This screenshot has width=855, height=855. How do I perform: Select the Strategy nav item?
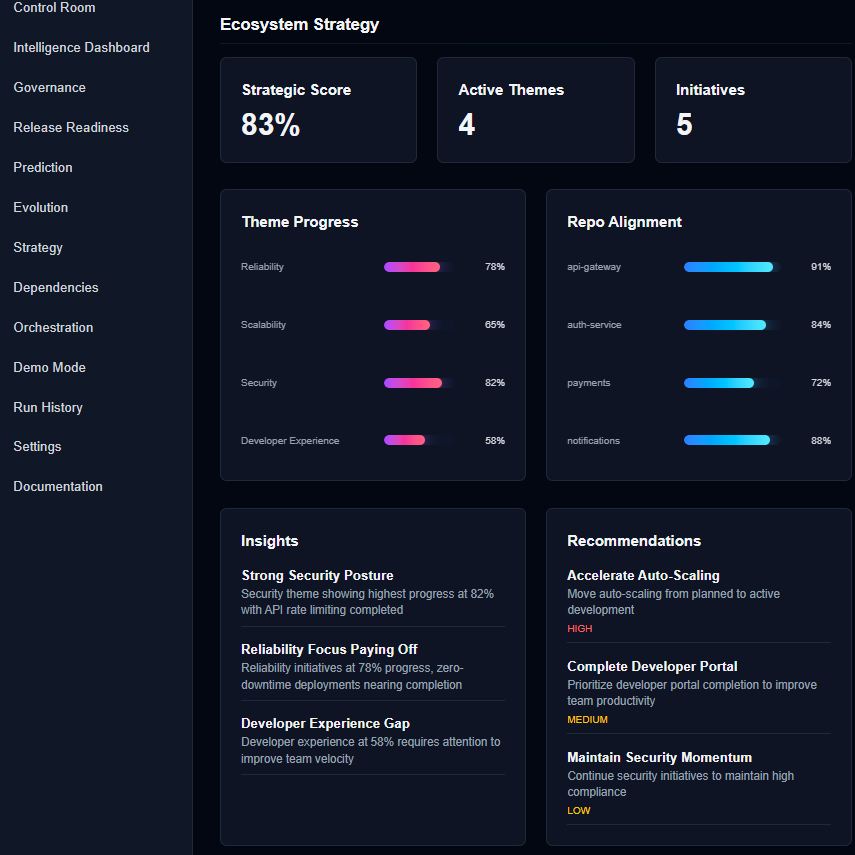click(x=37, y=247)
